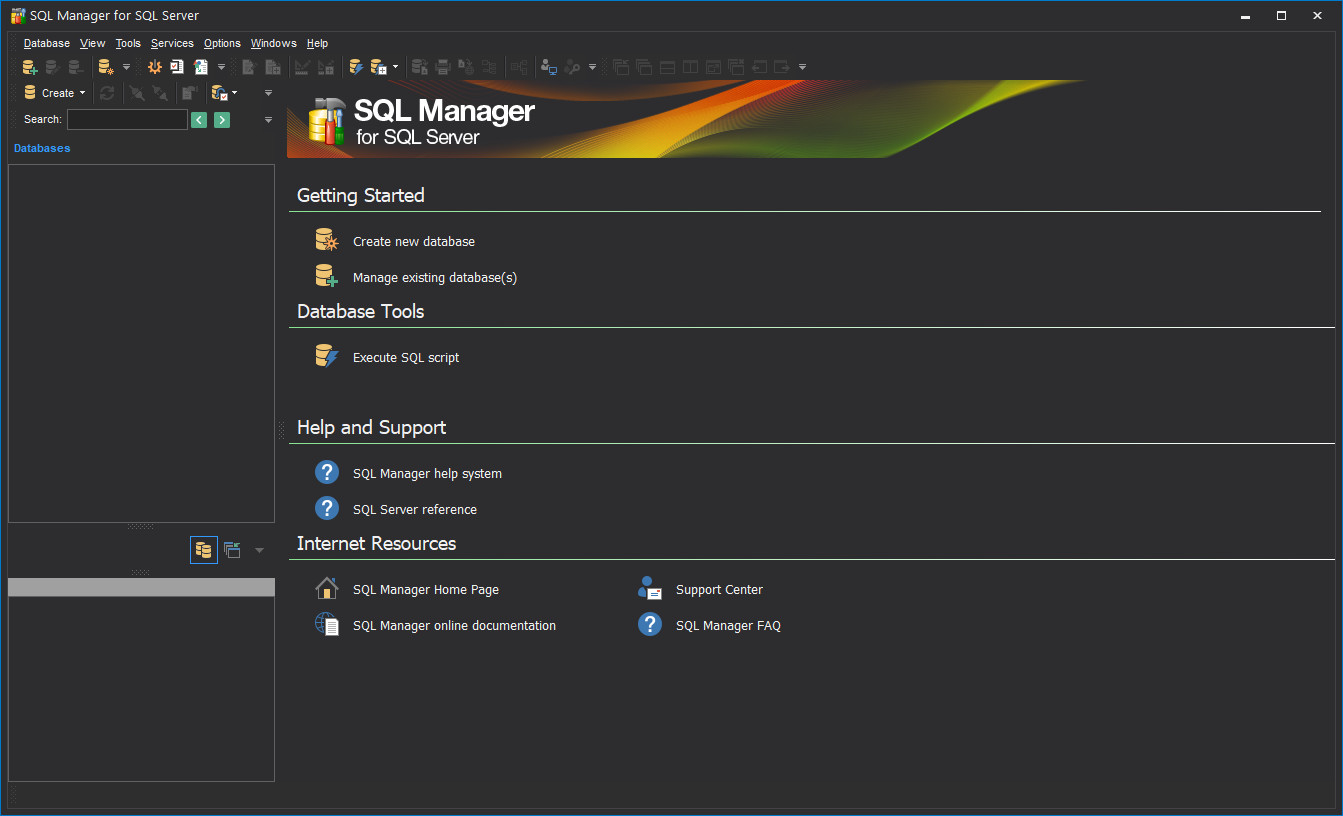Open the Windows menu

(274, 43)
